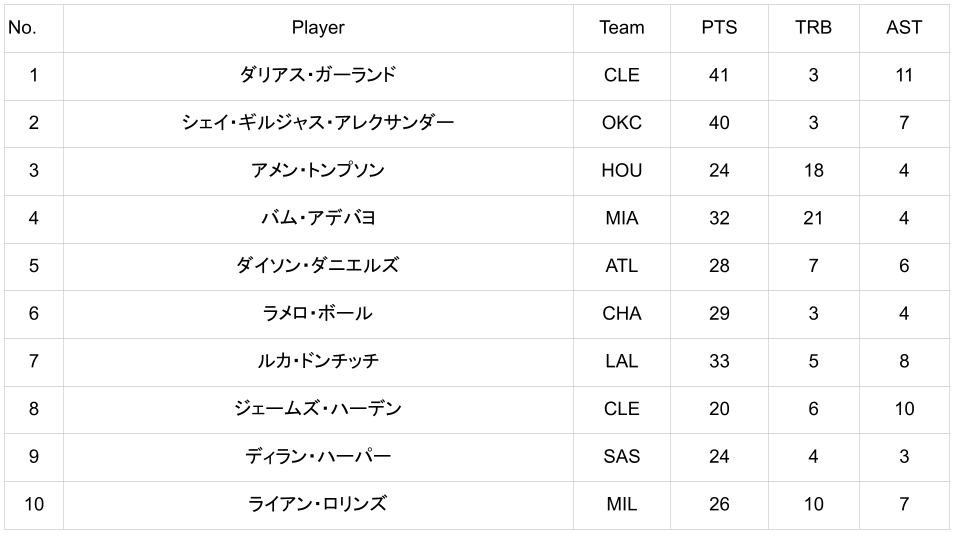Click the TRB column header
The image size is (960, 540).
(813, 28)
